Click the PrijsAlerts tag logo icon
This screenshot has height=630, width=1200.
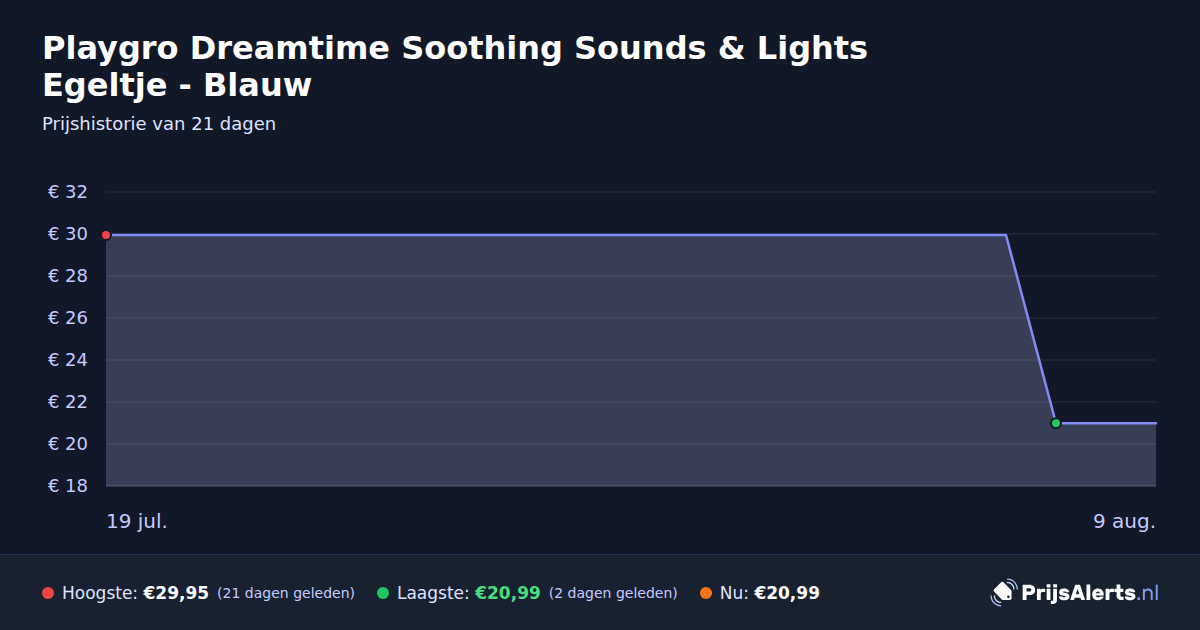click(x=1003, y=593)
